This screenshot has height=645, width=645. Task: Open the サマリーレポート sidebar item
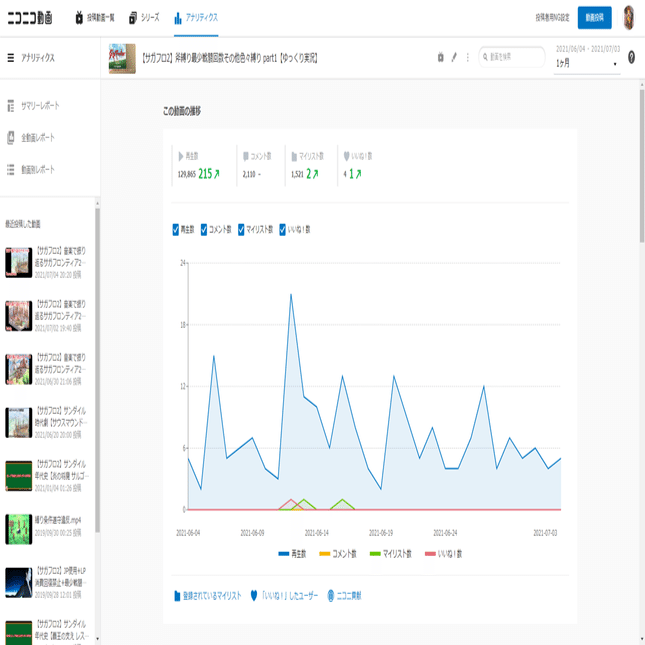point(40,106)
